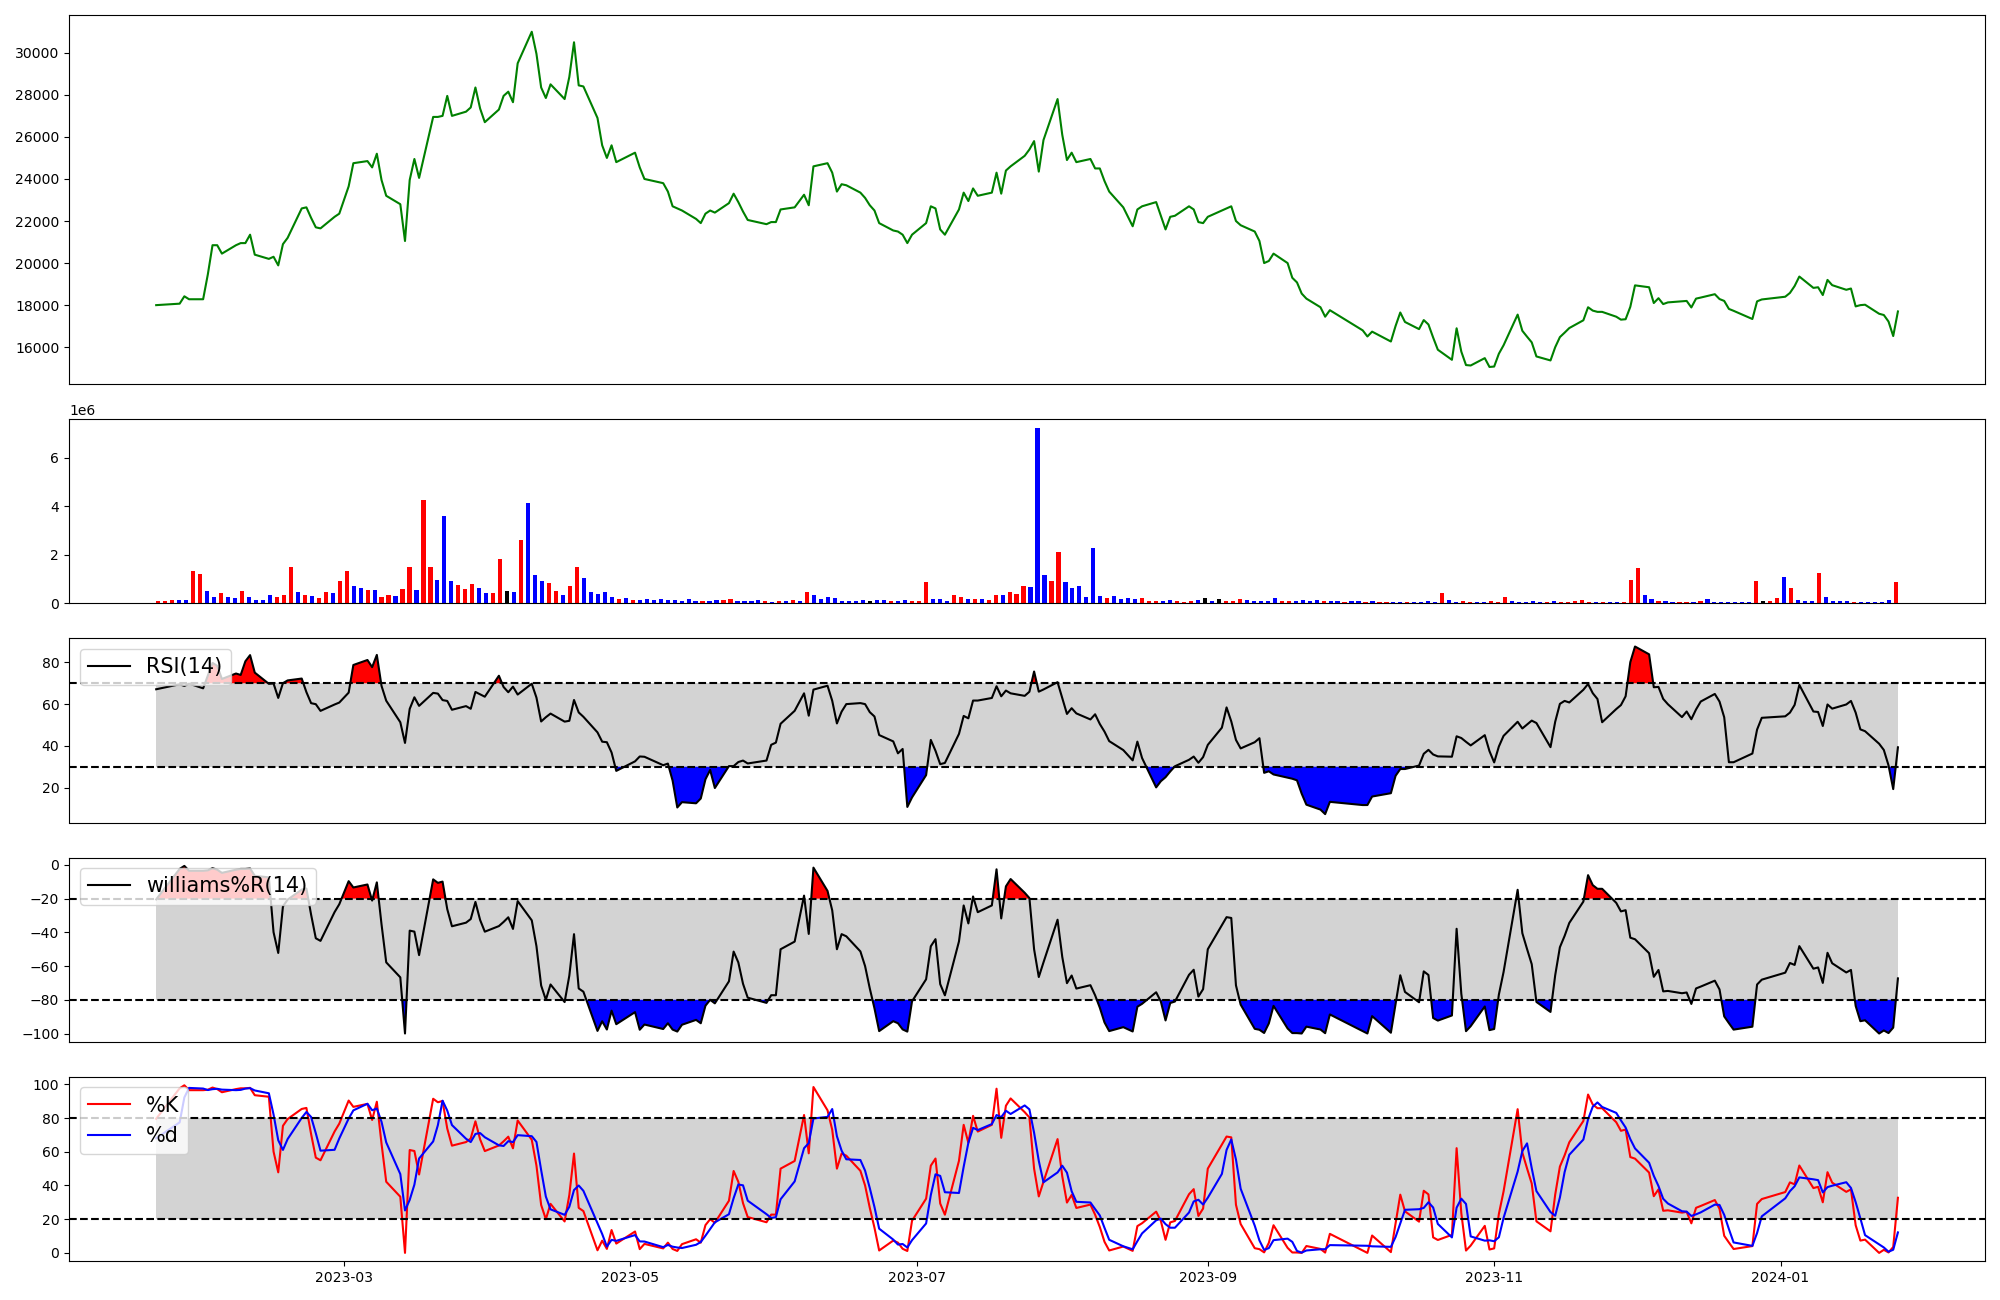Click the blue %d legend line swatch
Image resolution: width=2000 pixels, height=1300 pixels.
[109, 1135]
